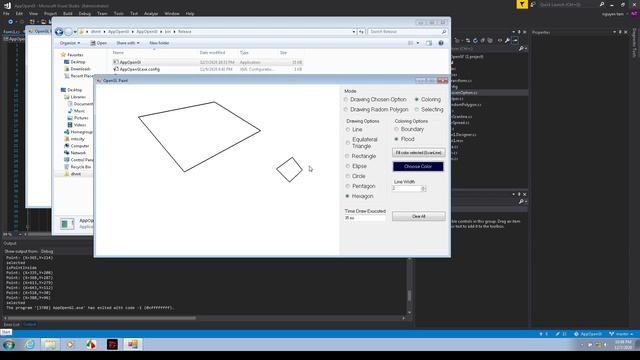The image size is (640, 360).
Task: Click the Solution Explorer properties wrench icon
Action: (507, 40)
